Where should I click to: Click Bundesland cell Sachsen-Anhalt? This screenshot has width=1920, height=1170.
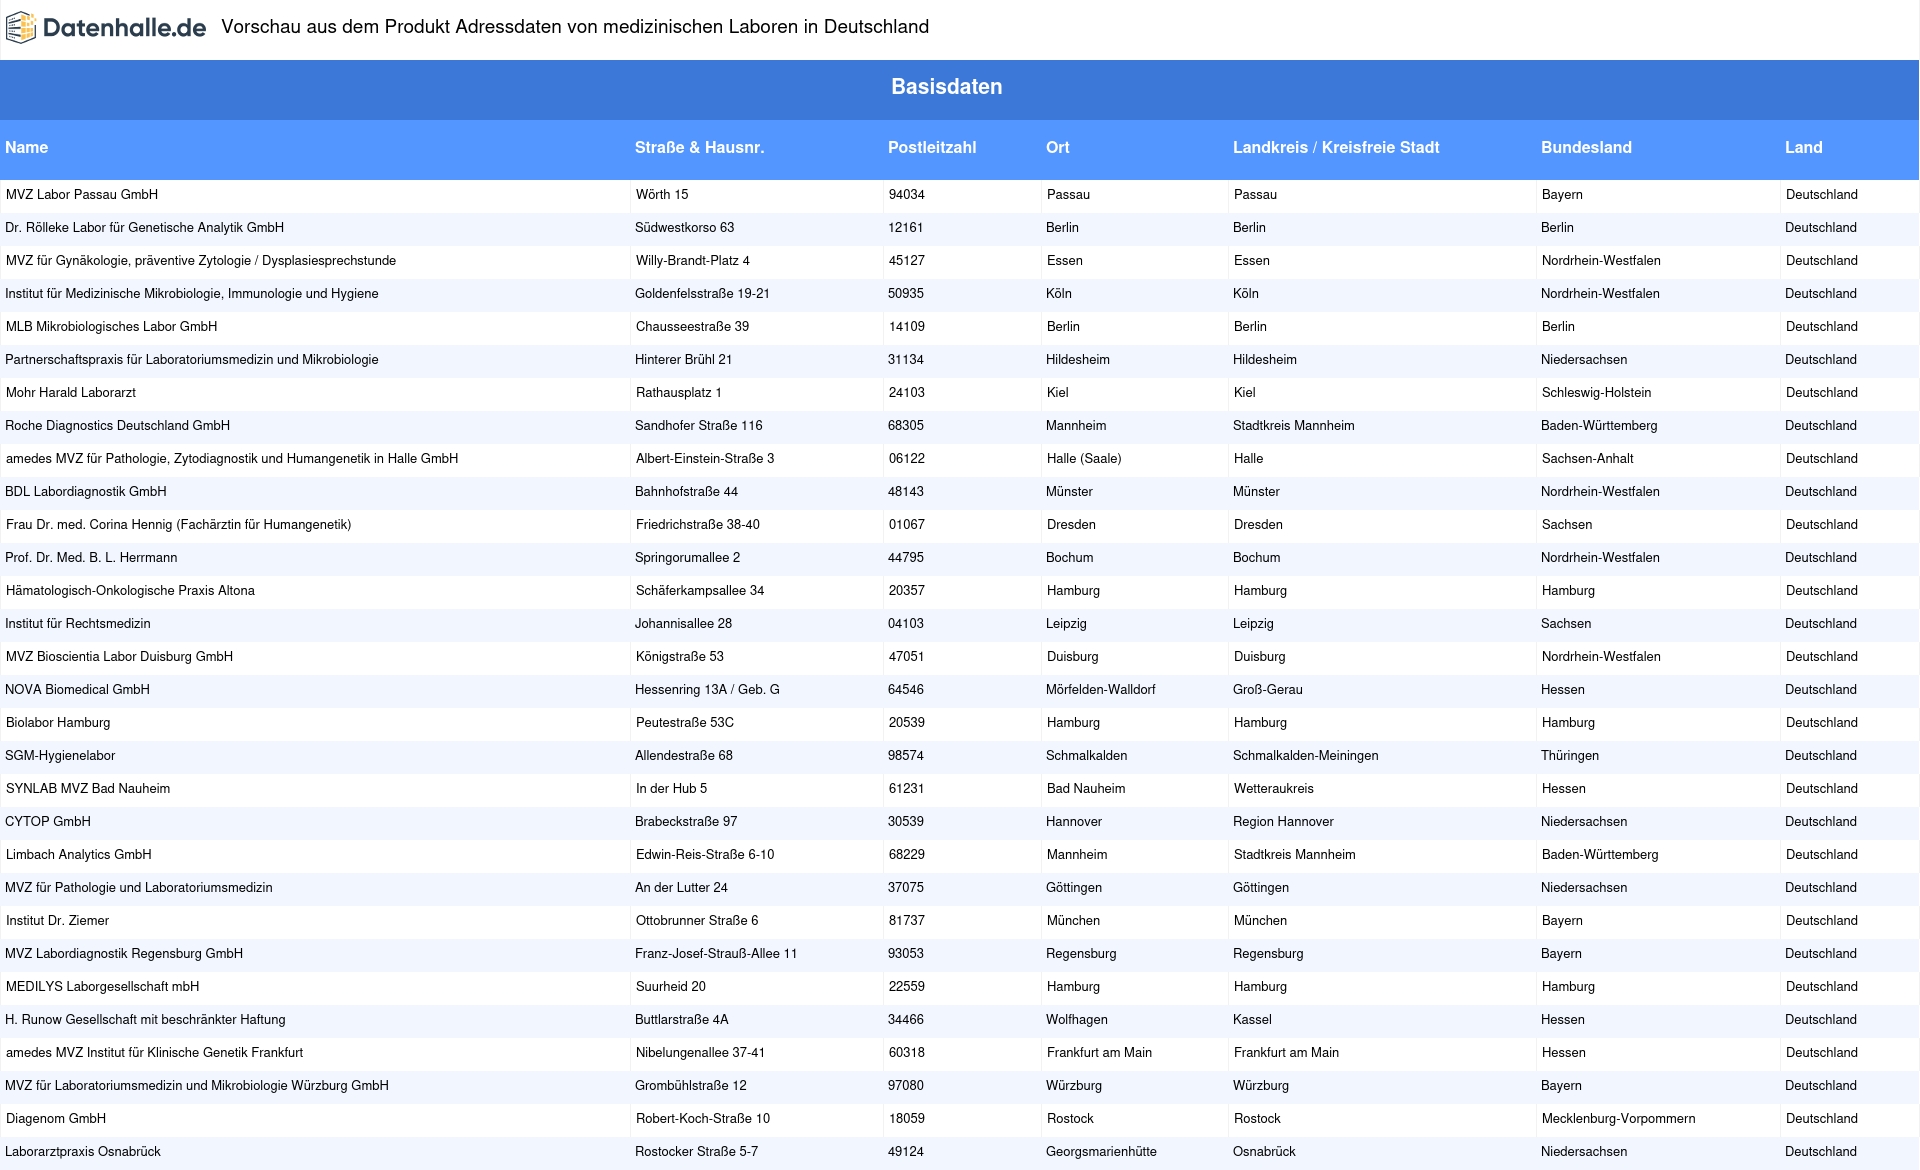pos(1588,459)
